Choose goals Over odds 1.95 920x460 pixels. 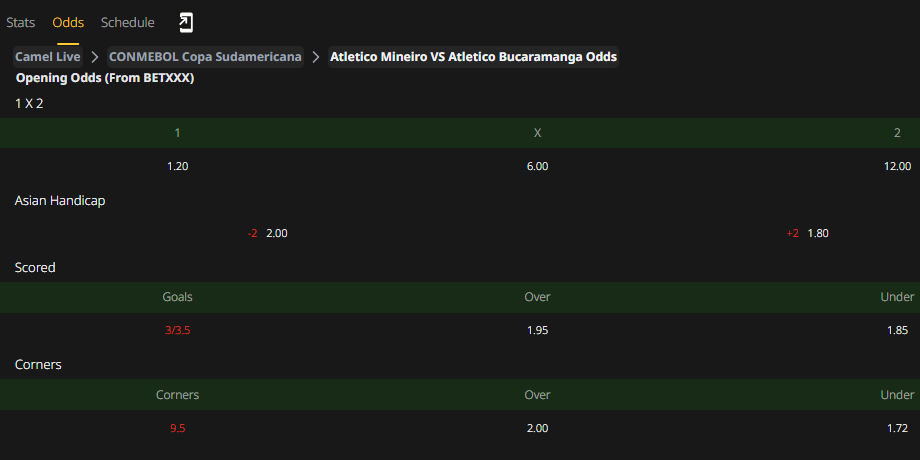[537, 330]
